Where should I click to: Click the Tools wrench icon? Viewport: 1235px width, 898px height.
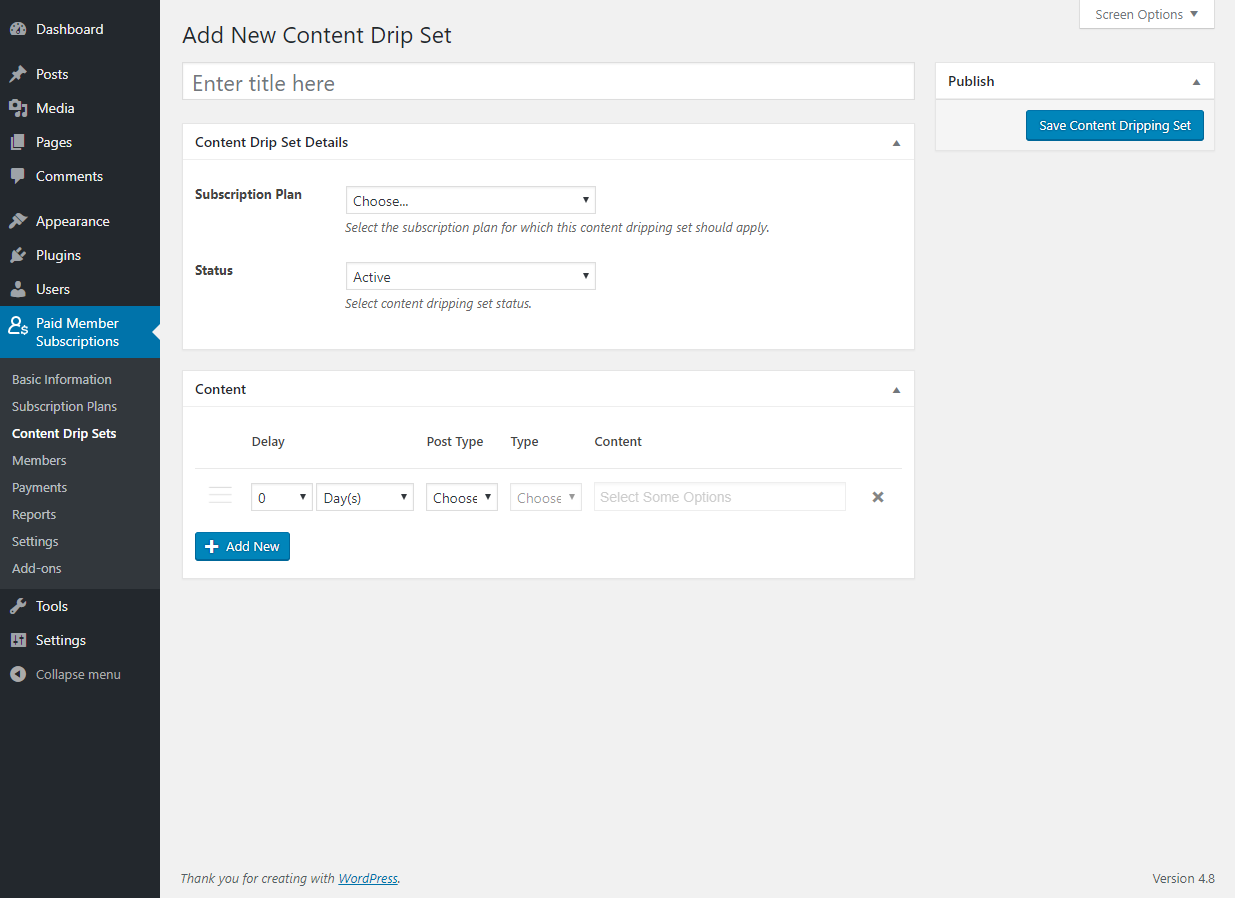coord(18,606)
